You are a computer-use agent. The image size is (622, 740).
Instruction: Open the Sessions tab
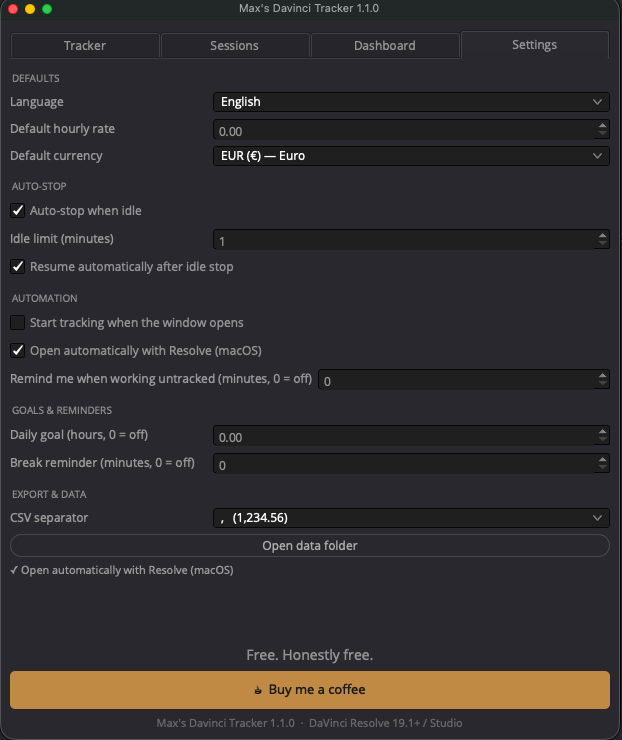[235, 46]
